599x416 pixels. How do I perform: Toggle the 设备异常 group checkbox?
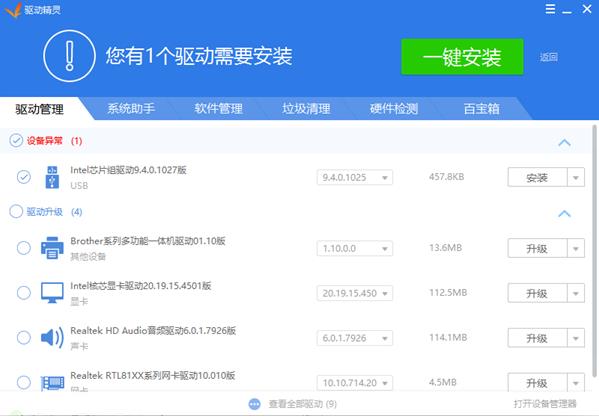click(x=16, y=141)
